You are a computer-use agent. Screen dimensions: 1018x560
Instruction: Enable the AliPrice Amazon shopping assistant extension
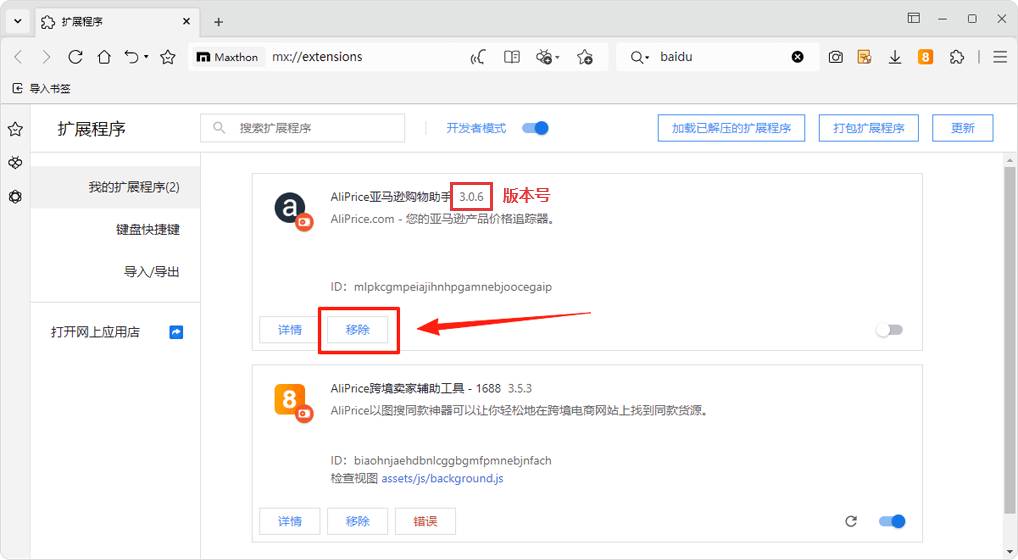click(889, 330)
